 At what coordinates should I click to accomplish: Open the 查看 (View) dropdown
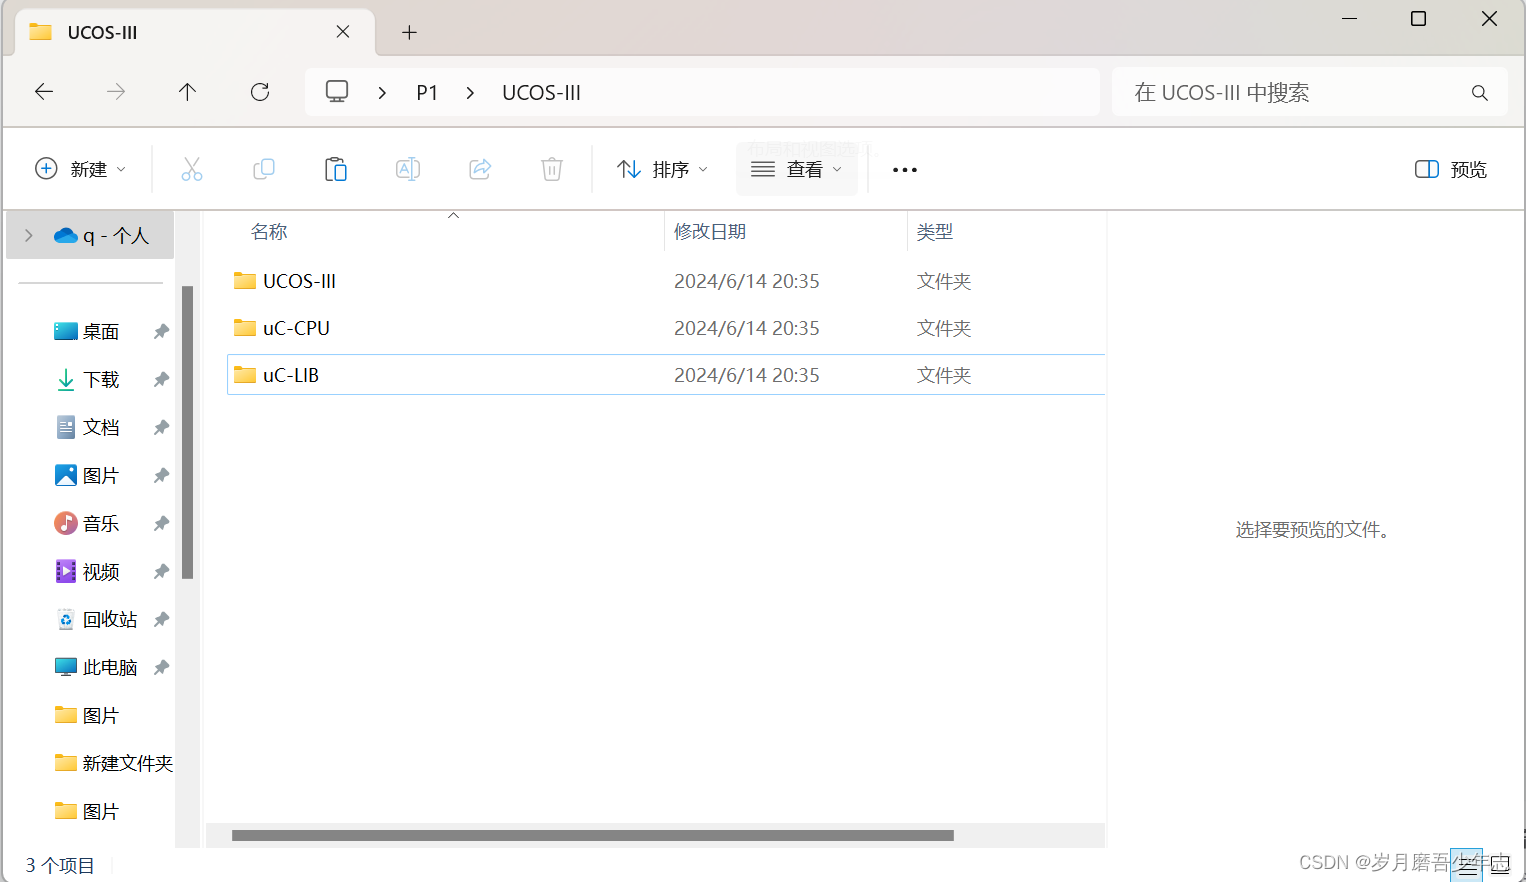[x=797, y=169]
